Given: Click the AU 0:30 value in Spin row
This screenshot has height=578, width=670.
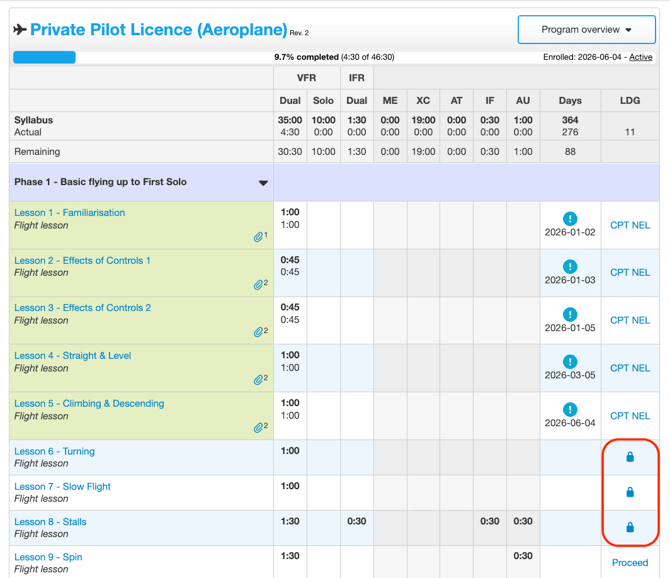Looking at the screenshot, I should pyautogui.click(x=523, y=556).
